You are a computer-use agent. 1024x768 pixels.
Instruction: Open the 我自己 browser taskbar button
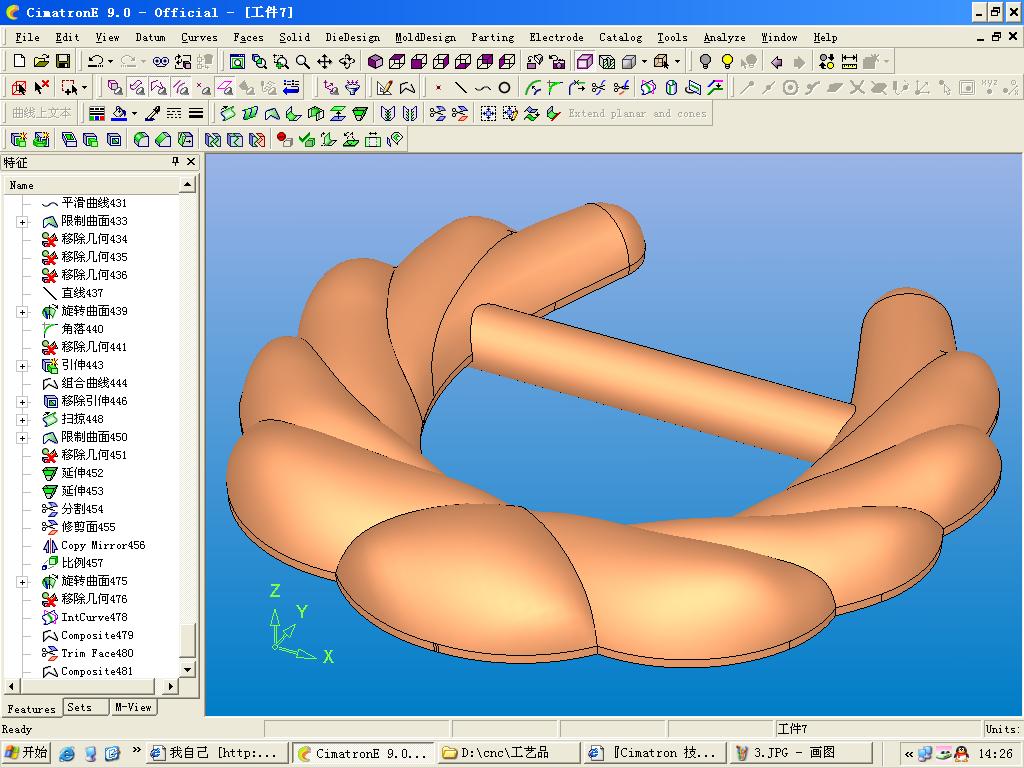pos(217,753)
